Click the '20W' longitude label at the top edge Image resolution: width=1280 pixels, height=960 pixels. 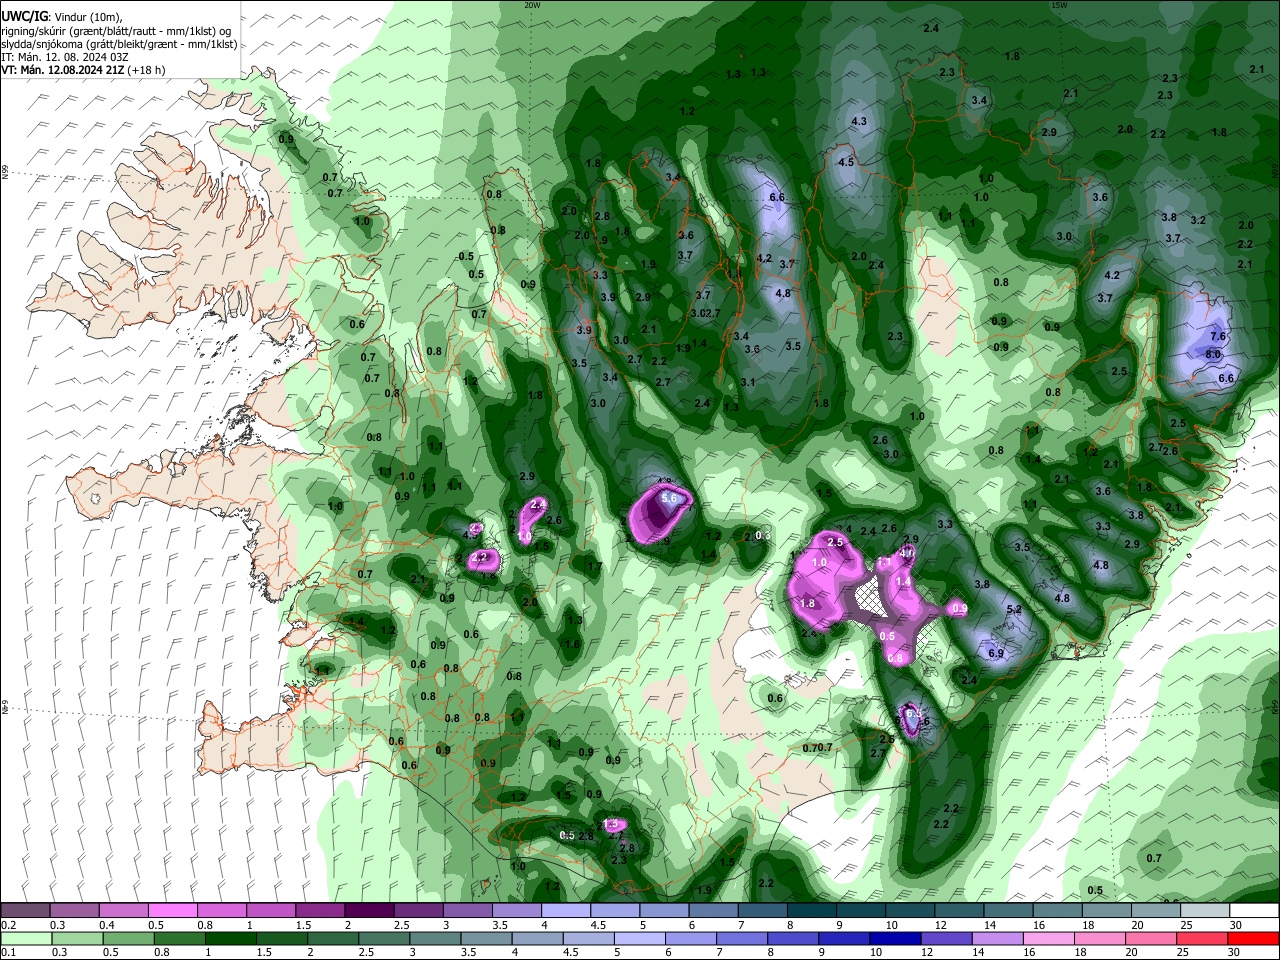coord(532,5)
